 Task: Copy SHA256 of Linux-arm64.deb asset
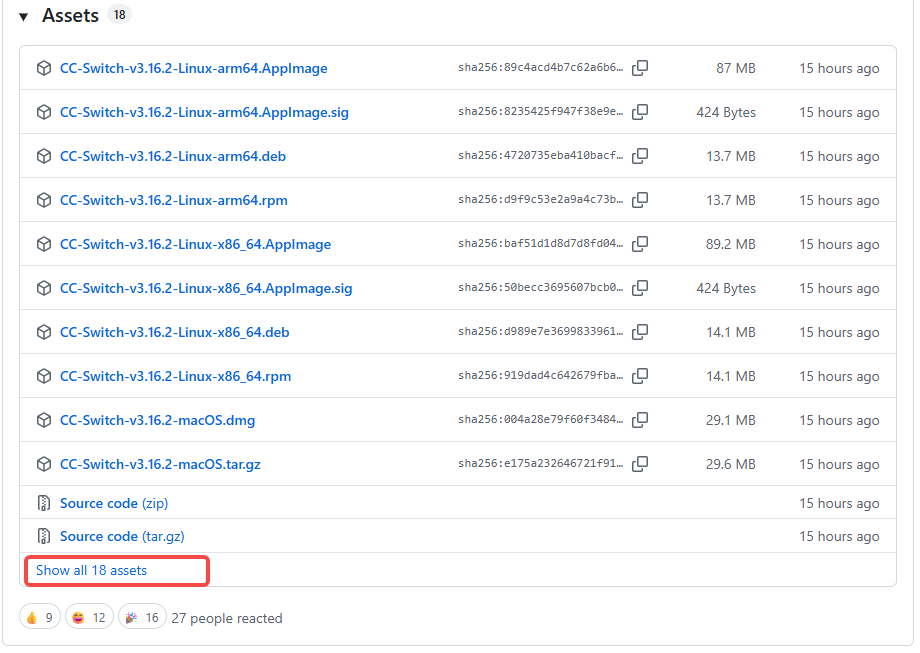(640, 156)
